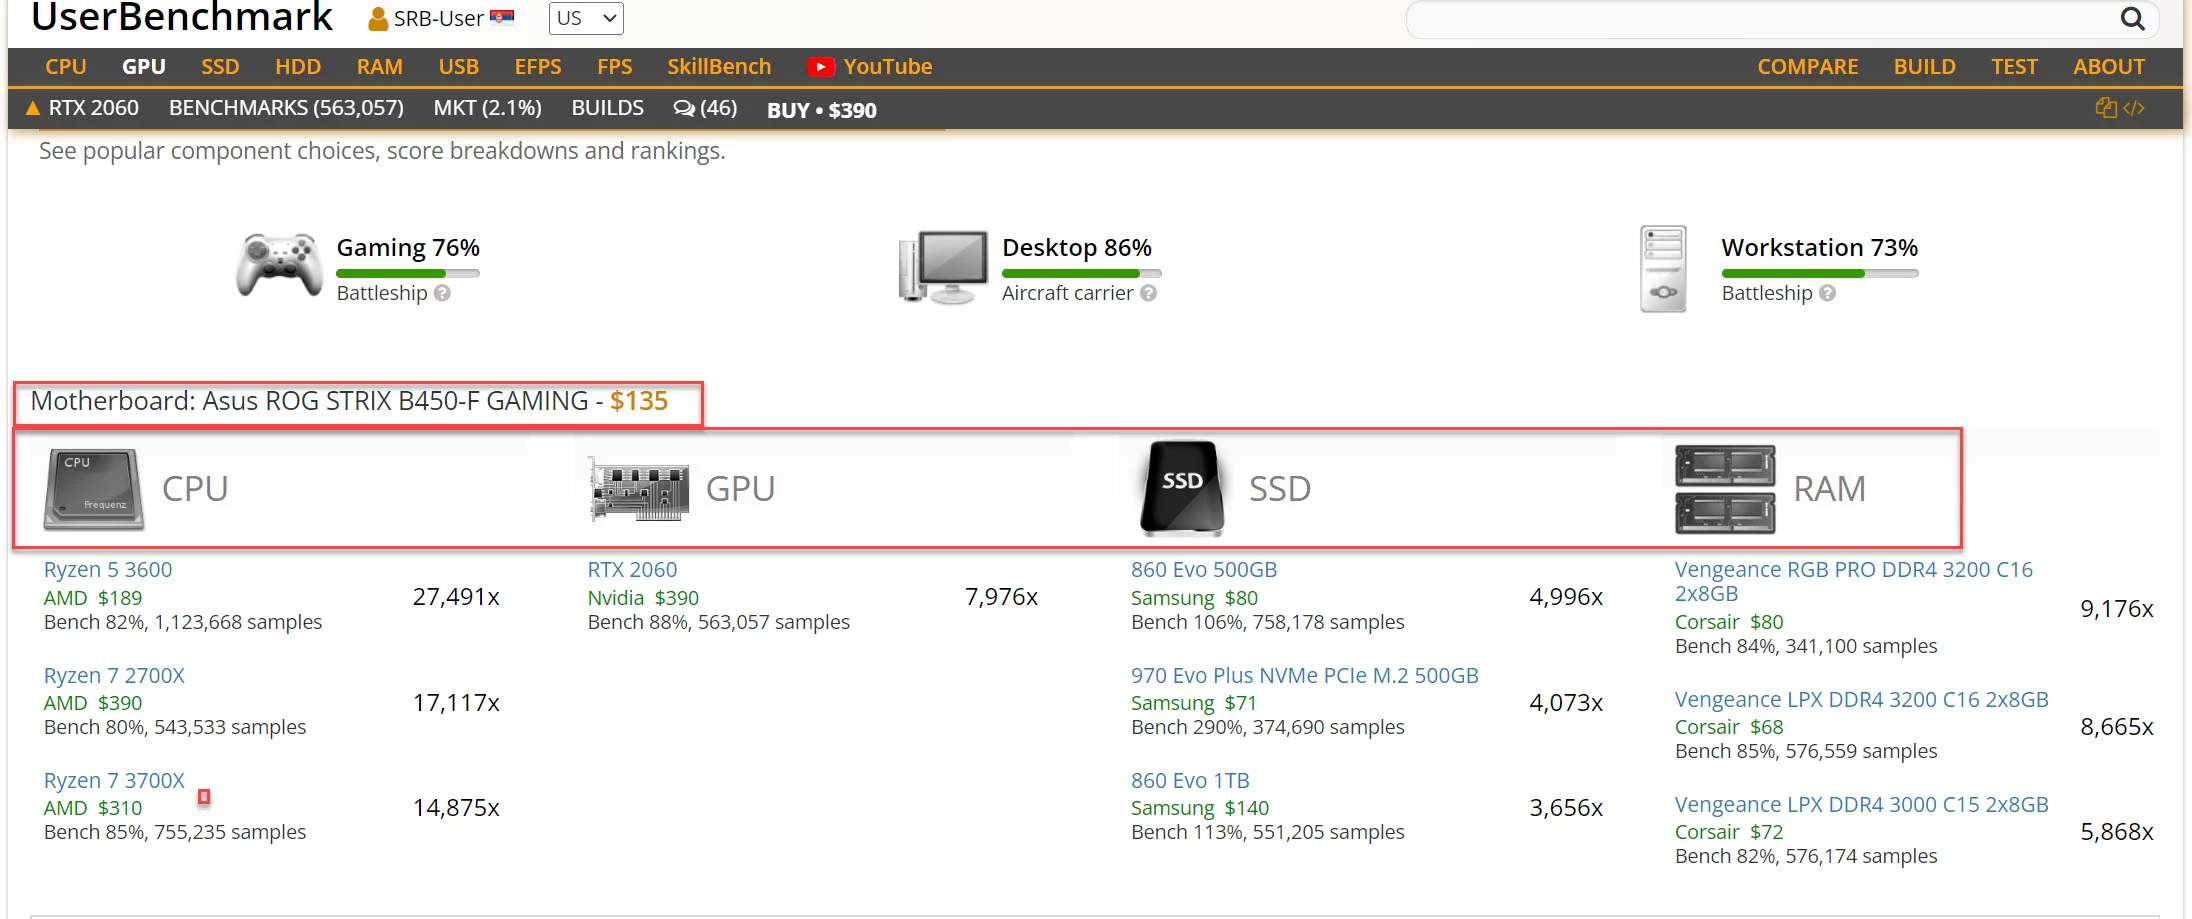Screen dimensions: 2192x919
Task: Click the GPU graphics card icon
Action: click(638, 489)
